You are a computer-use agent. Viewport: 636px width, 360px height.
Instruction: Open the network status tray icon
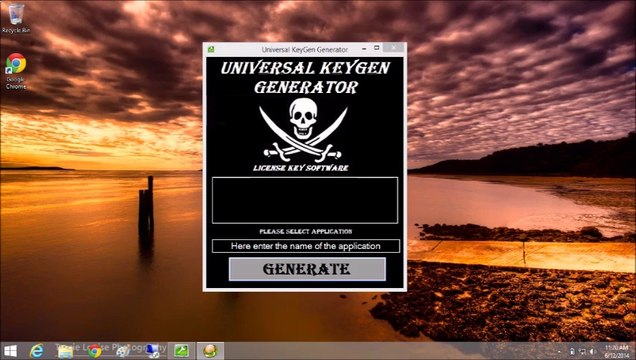coord(582,351)
